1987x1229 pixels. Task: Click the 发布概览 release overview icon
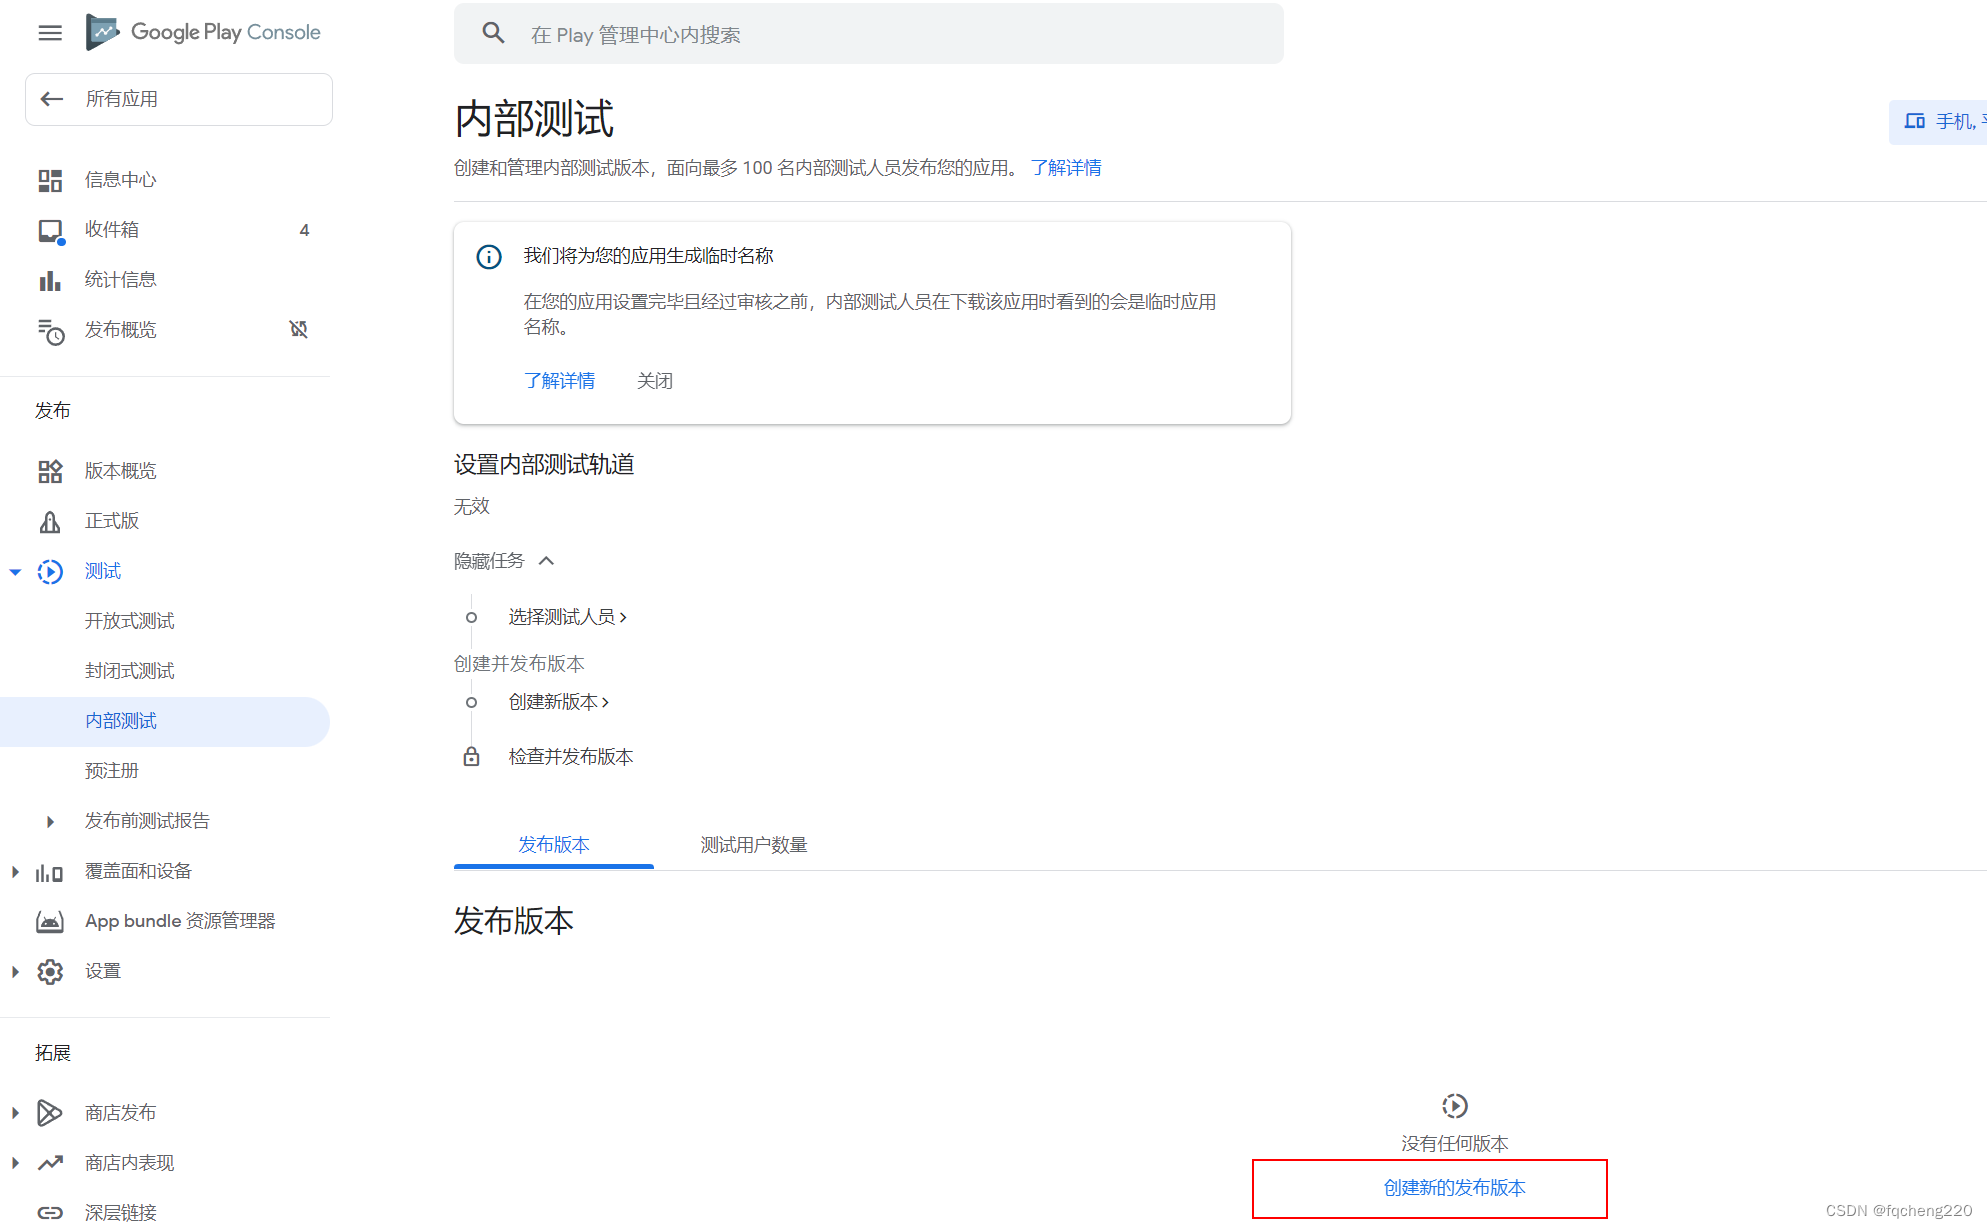48,328
